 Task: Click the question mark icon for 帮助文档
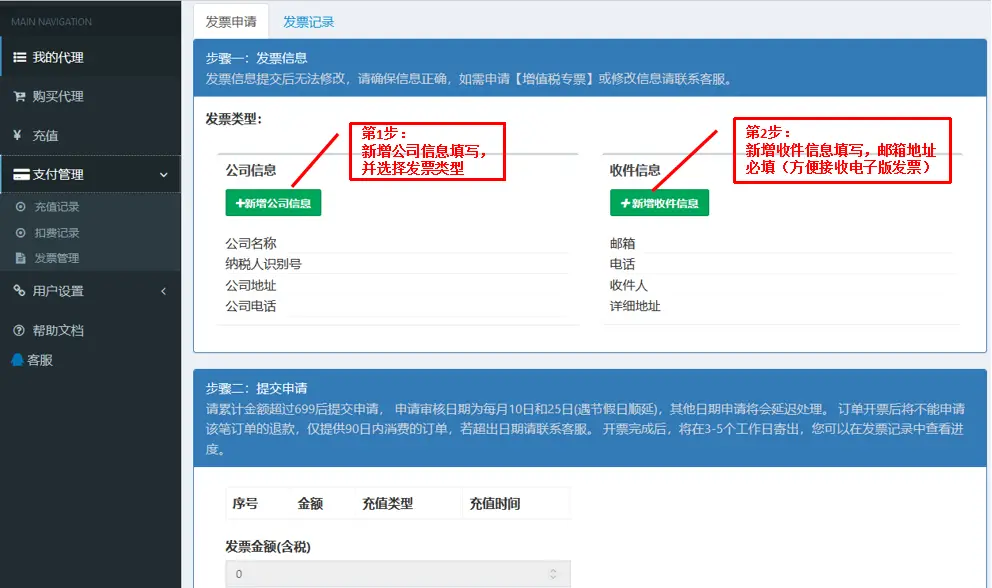(x=19, y=331)
